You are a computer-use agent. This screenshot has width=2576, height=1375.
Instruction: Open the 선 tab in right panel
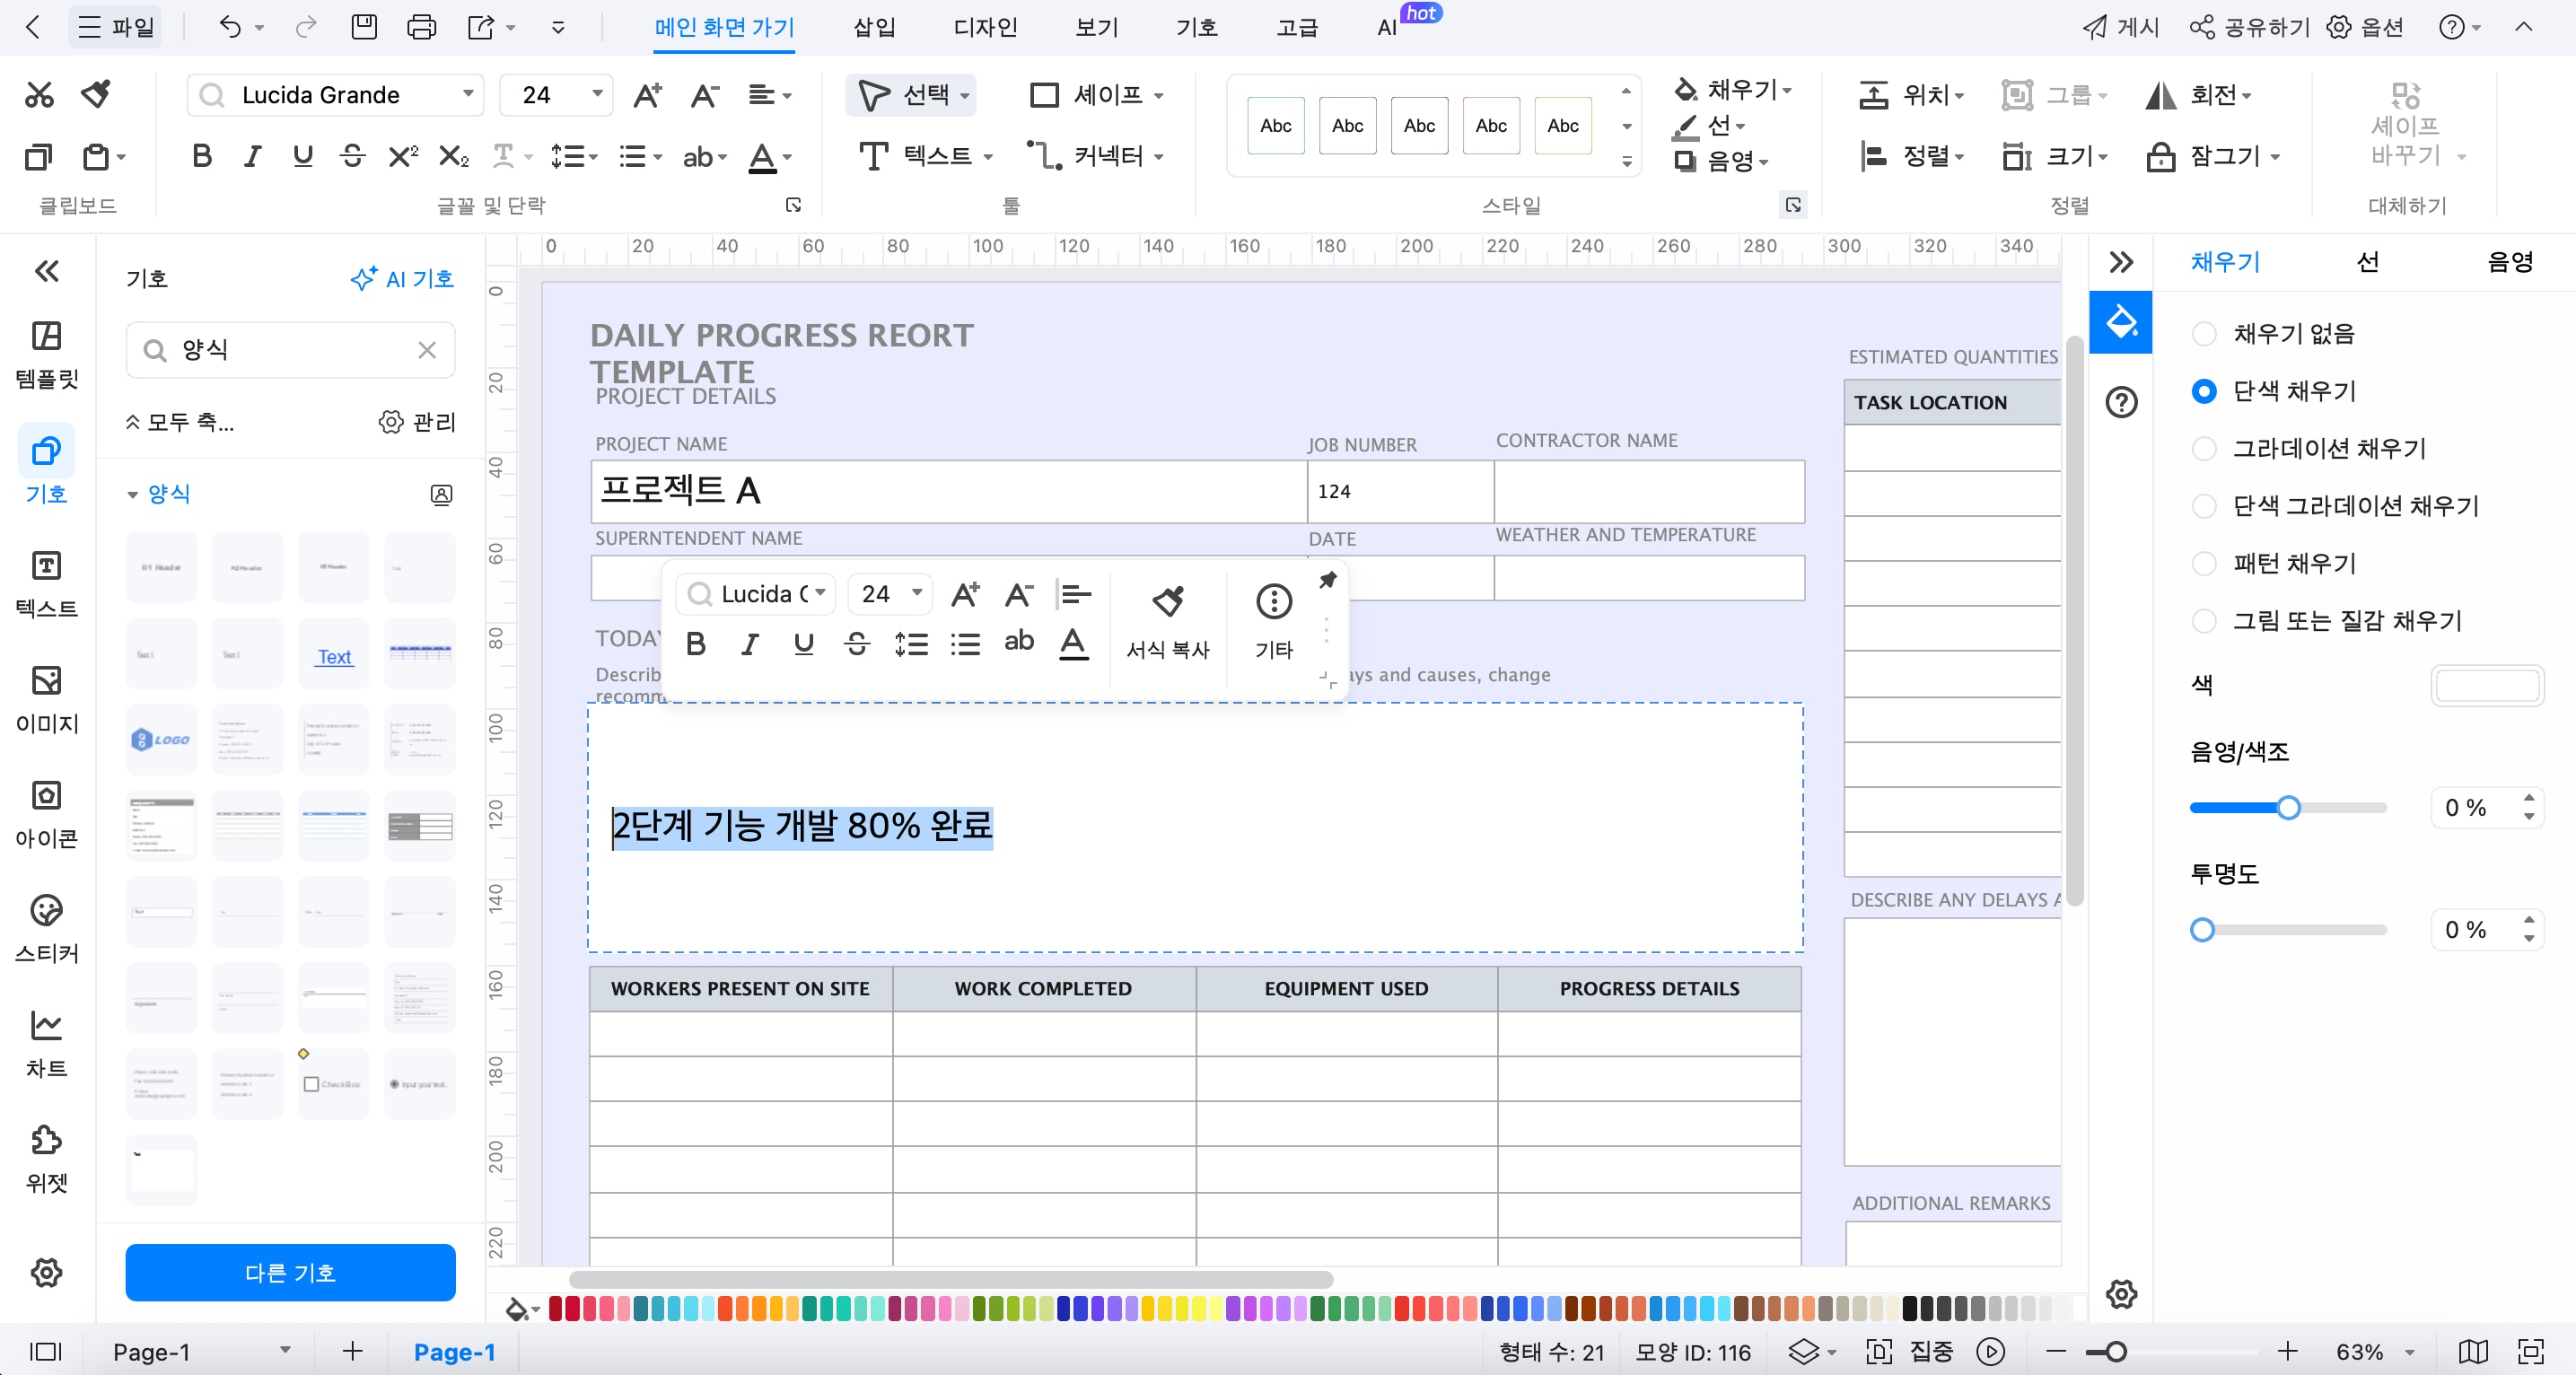[x=2366, y=262]
